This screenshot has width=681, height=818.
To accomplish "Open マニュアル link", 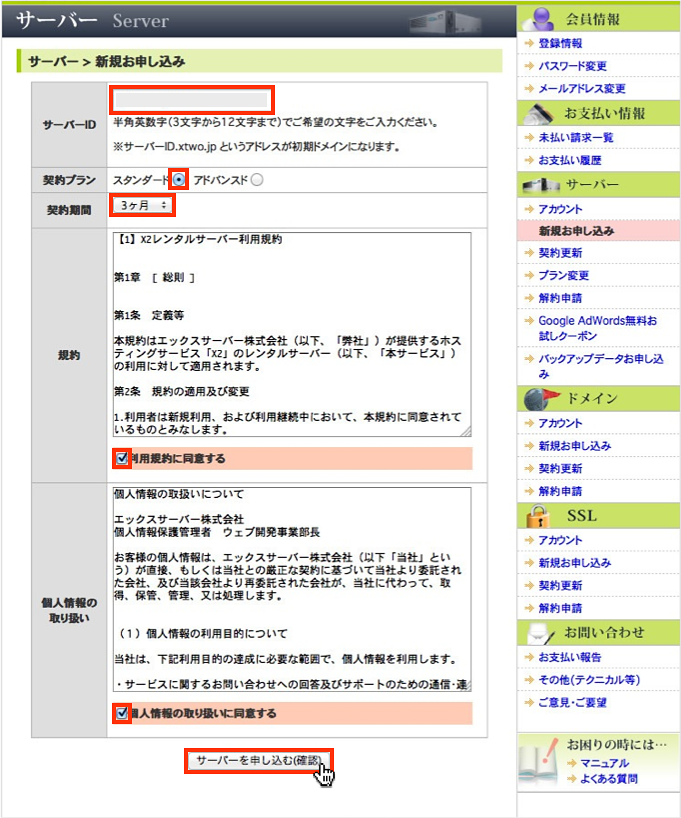I will pyautogui.click(x=604, y=763).
